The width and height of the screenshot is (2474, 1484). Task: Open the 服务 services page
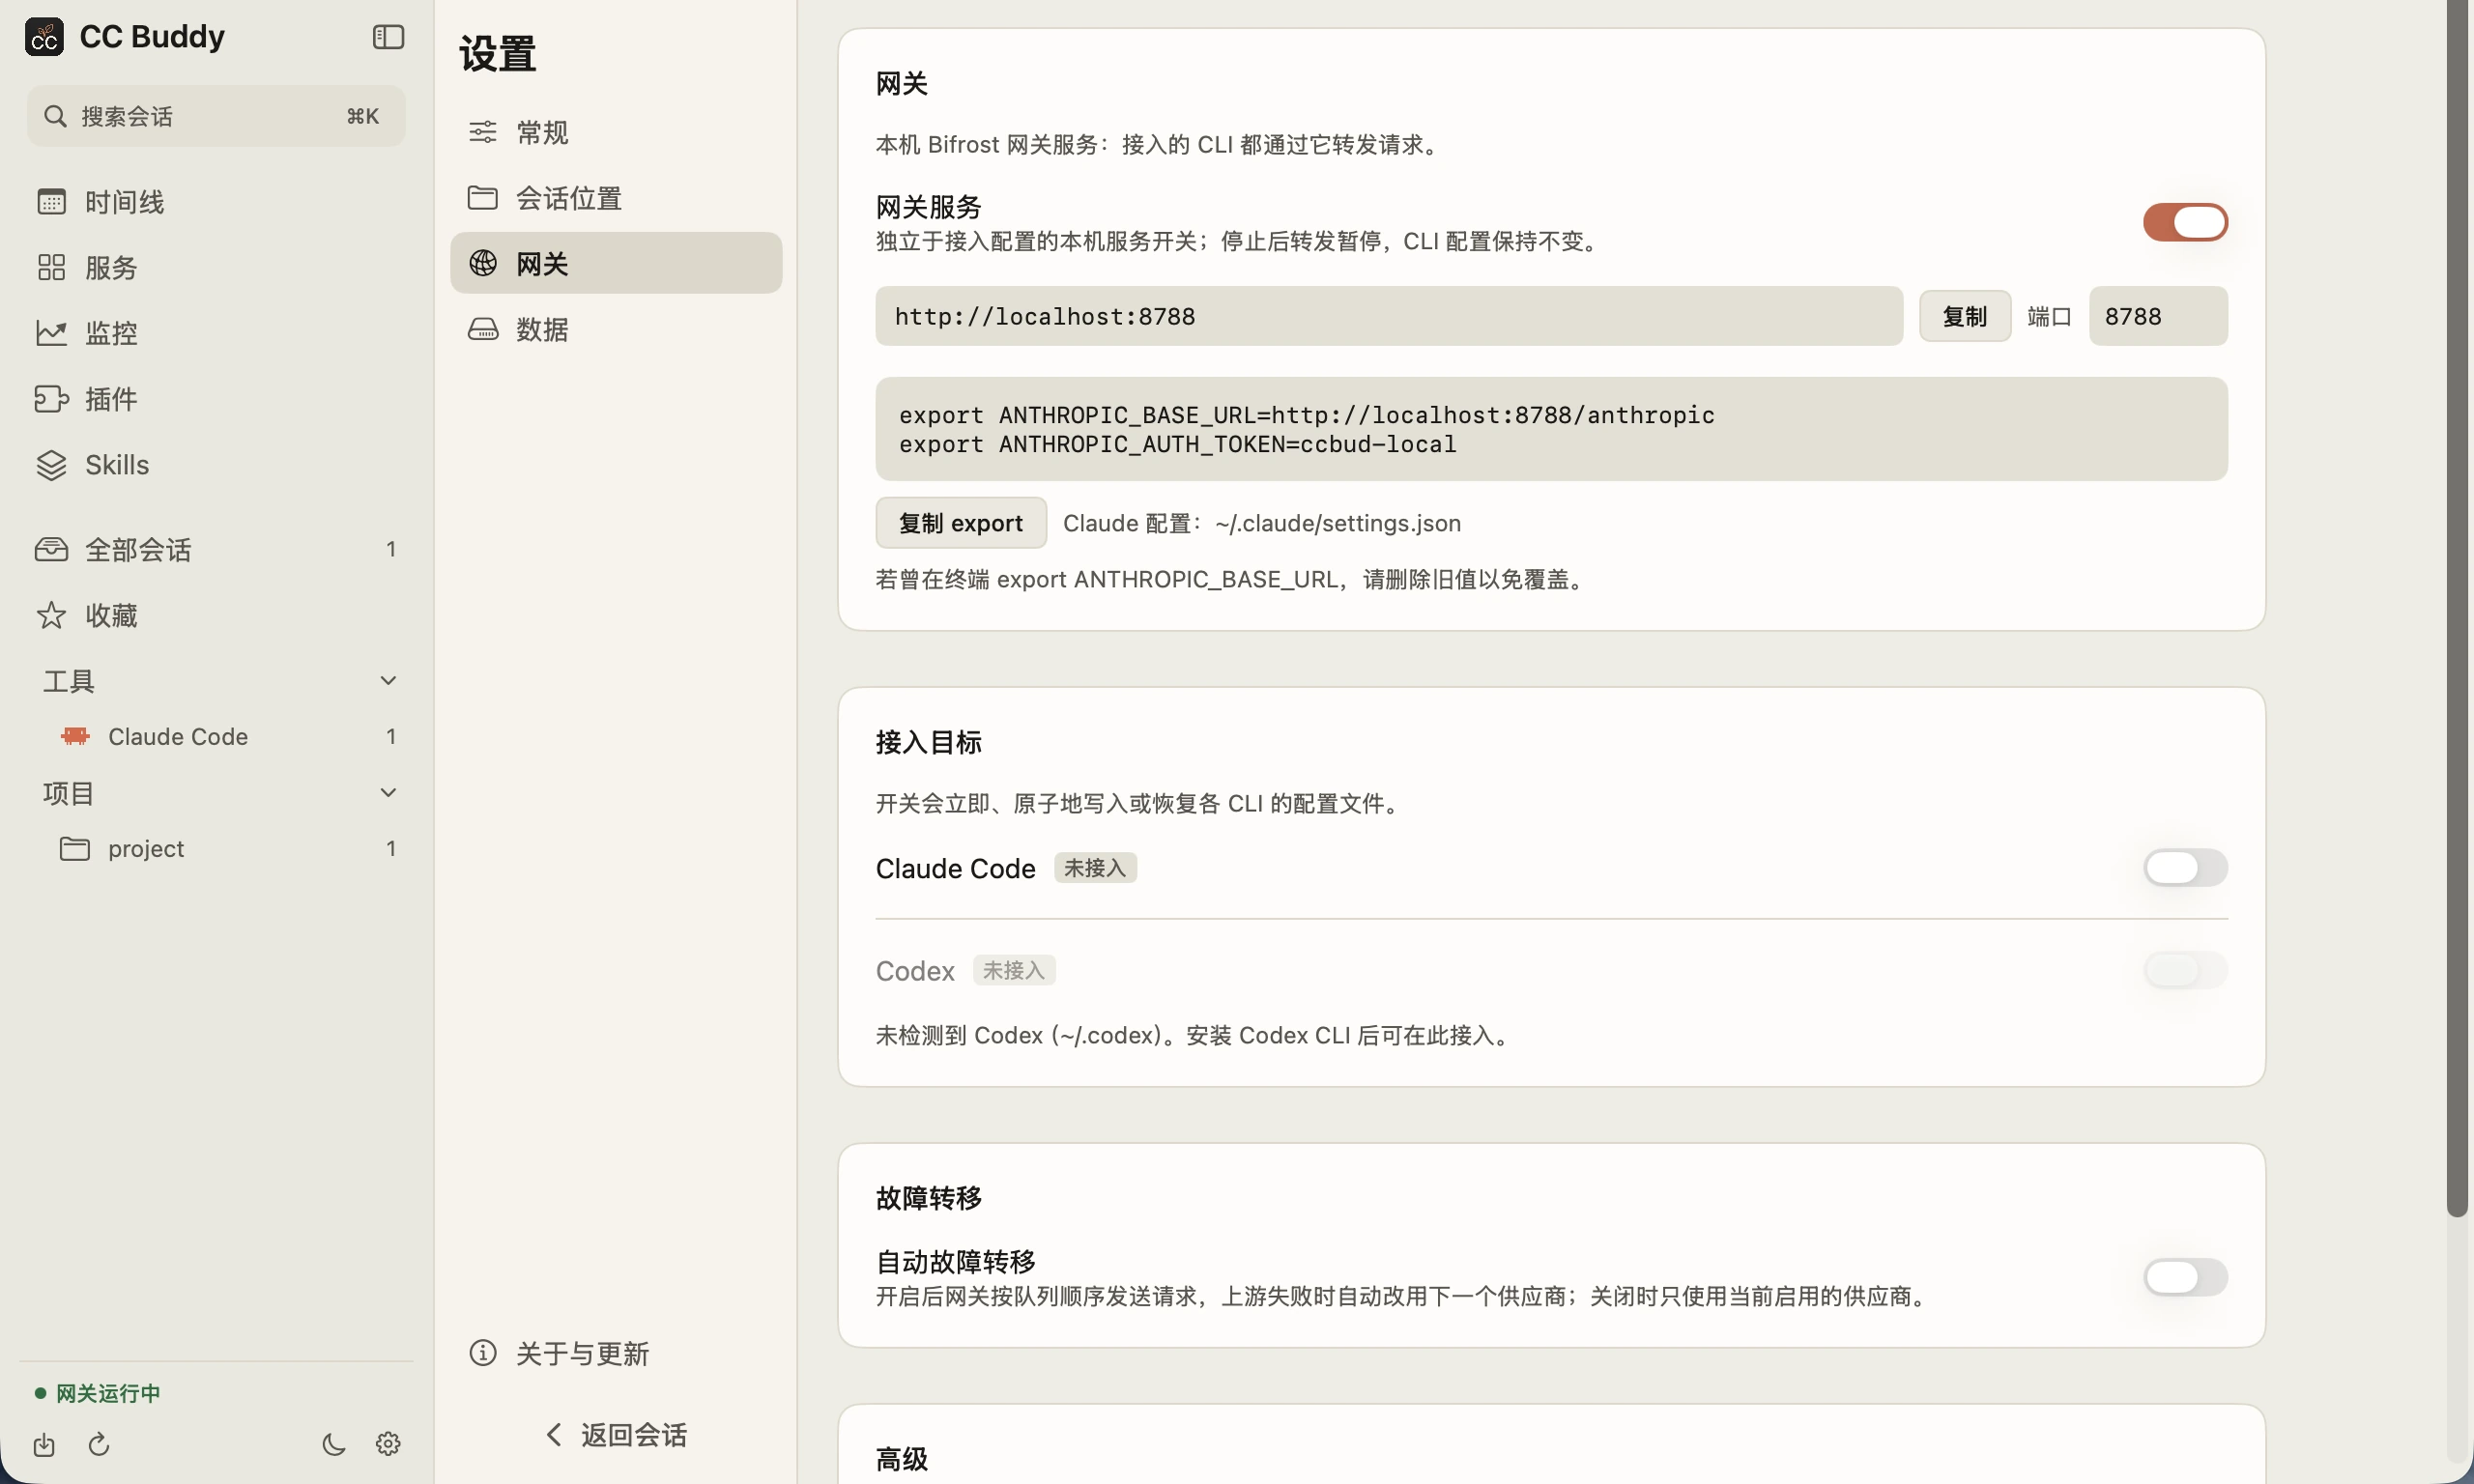(x=216, y=267)
